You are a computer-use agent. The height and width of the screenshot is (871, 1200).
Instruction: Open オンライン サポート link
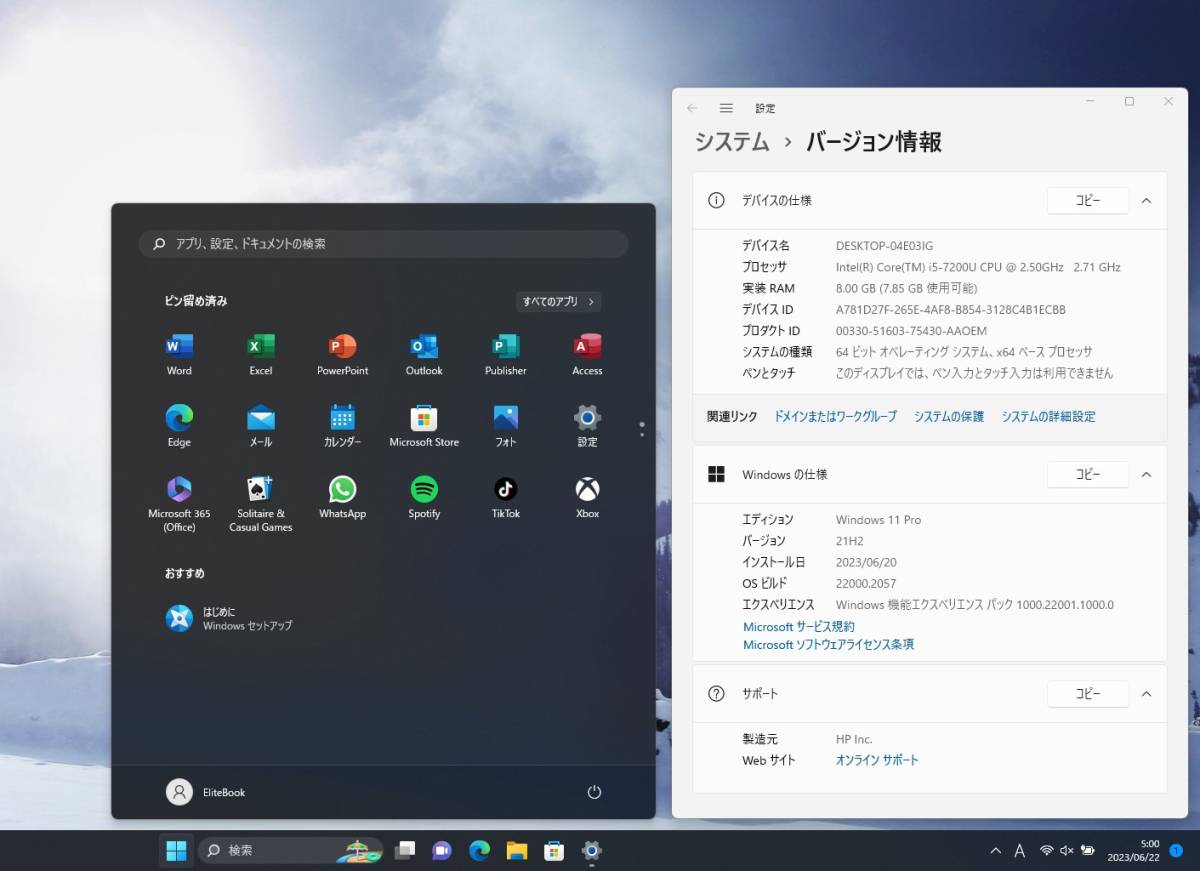click(877, 760)
